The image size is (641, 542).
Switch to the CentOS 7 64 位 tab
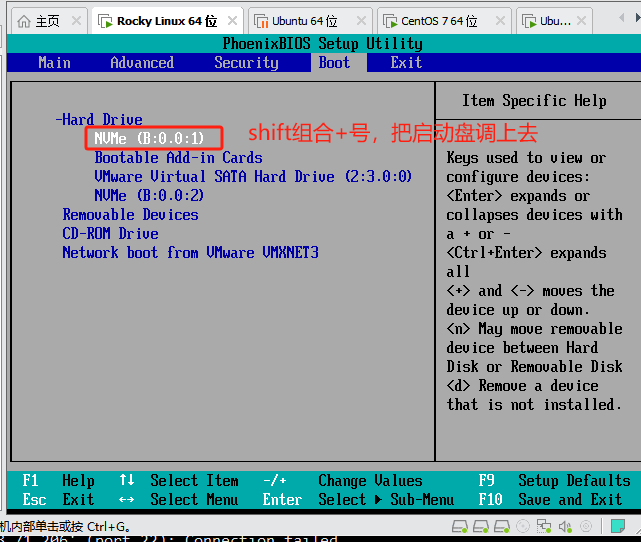point(444,20)
